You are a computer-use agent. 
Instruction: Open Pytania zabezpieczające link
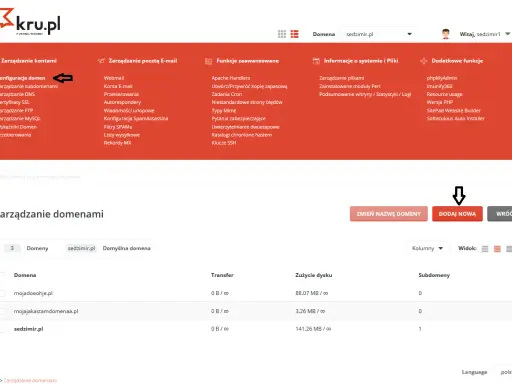click(239, 118)
